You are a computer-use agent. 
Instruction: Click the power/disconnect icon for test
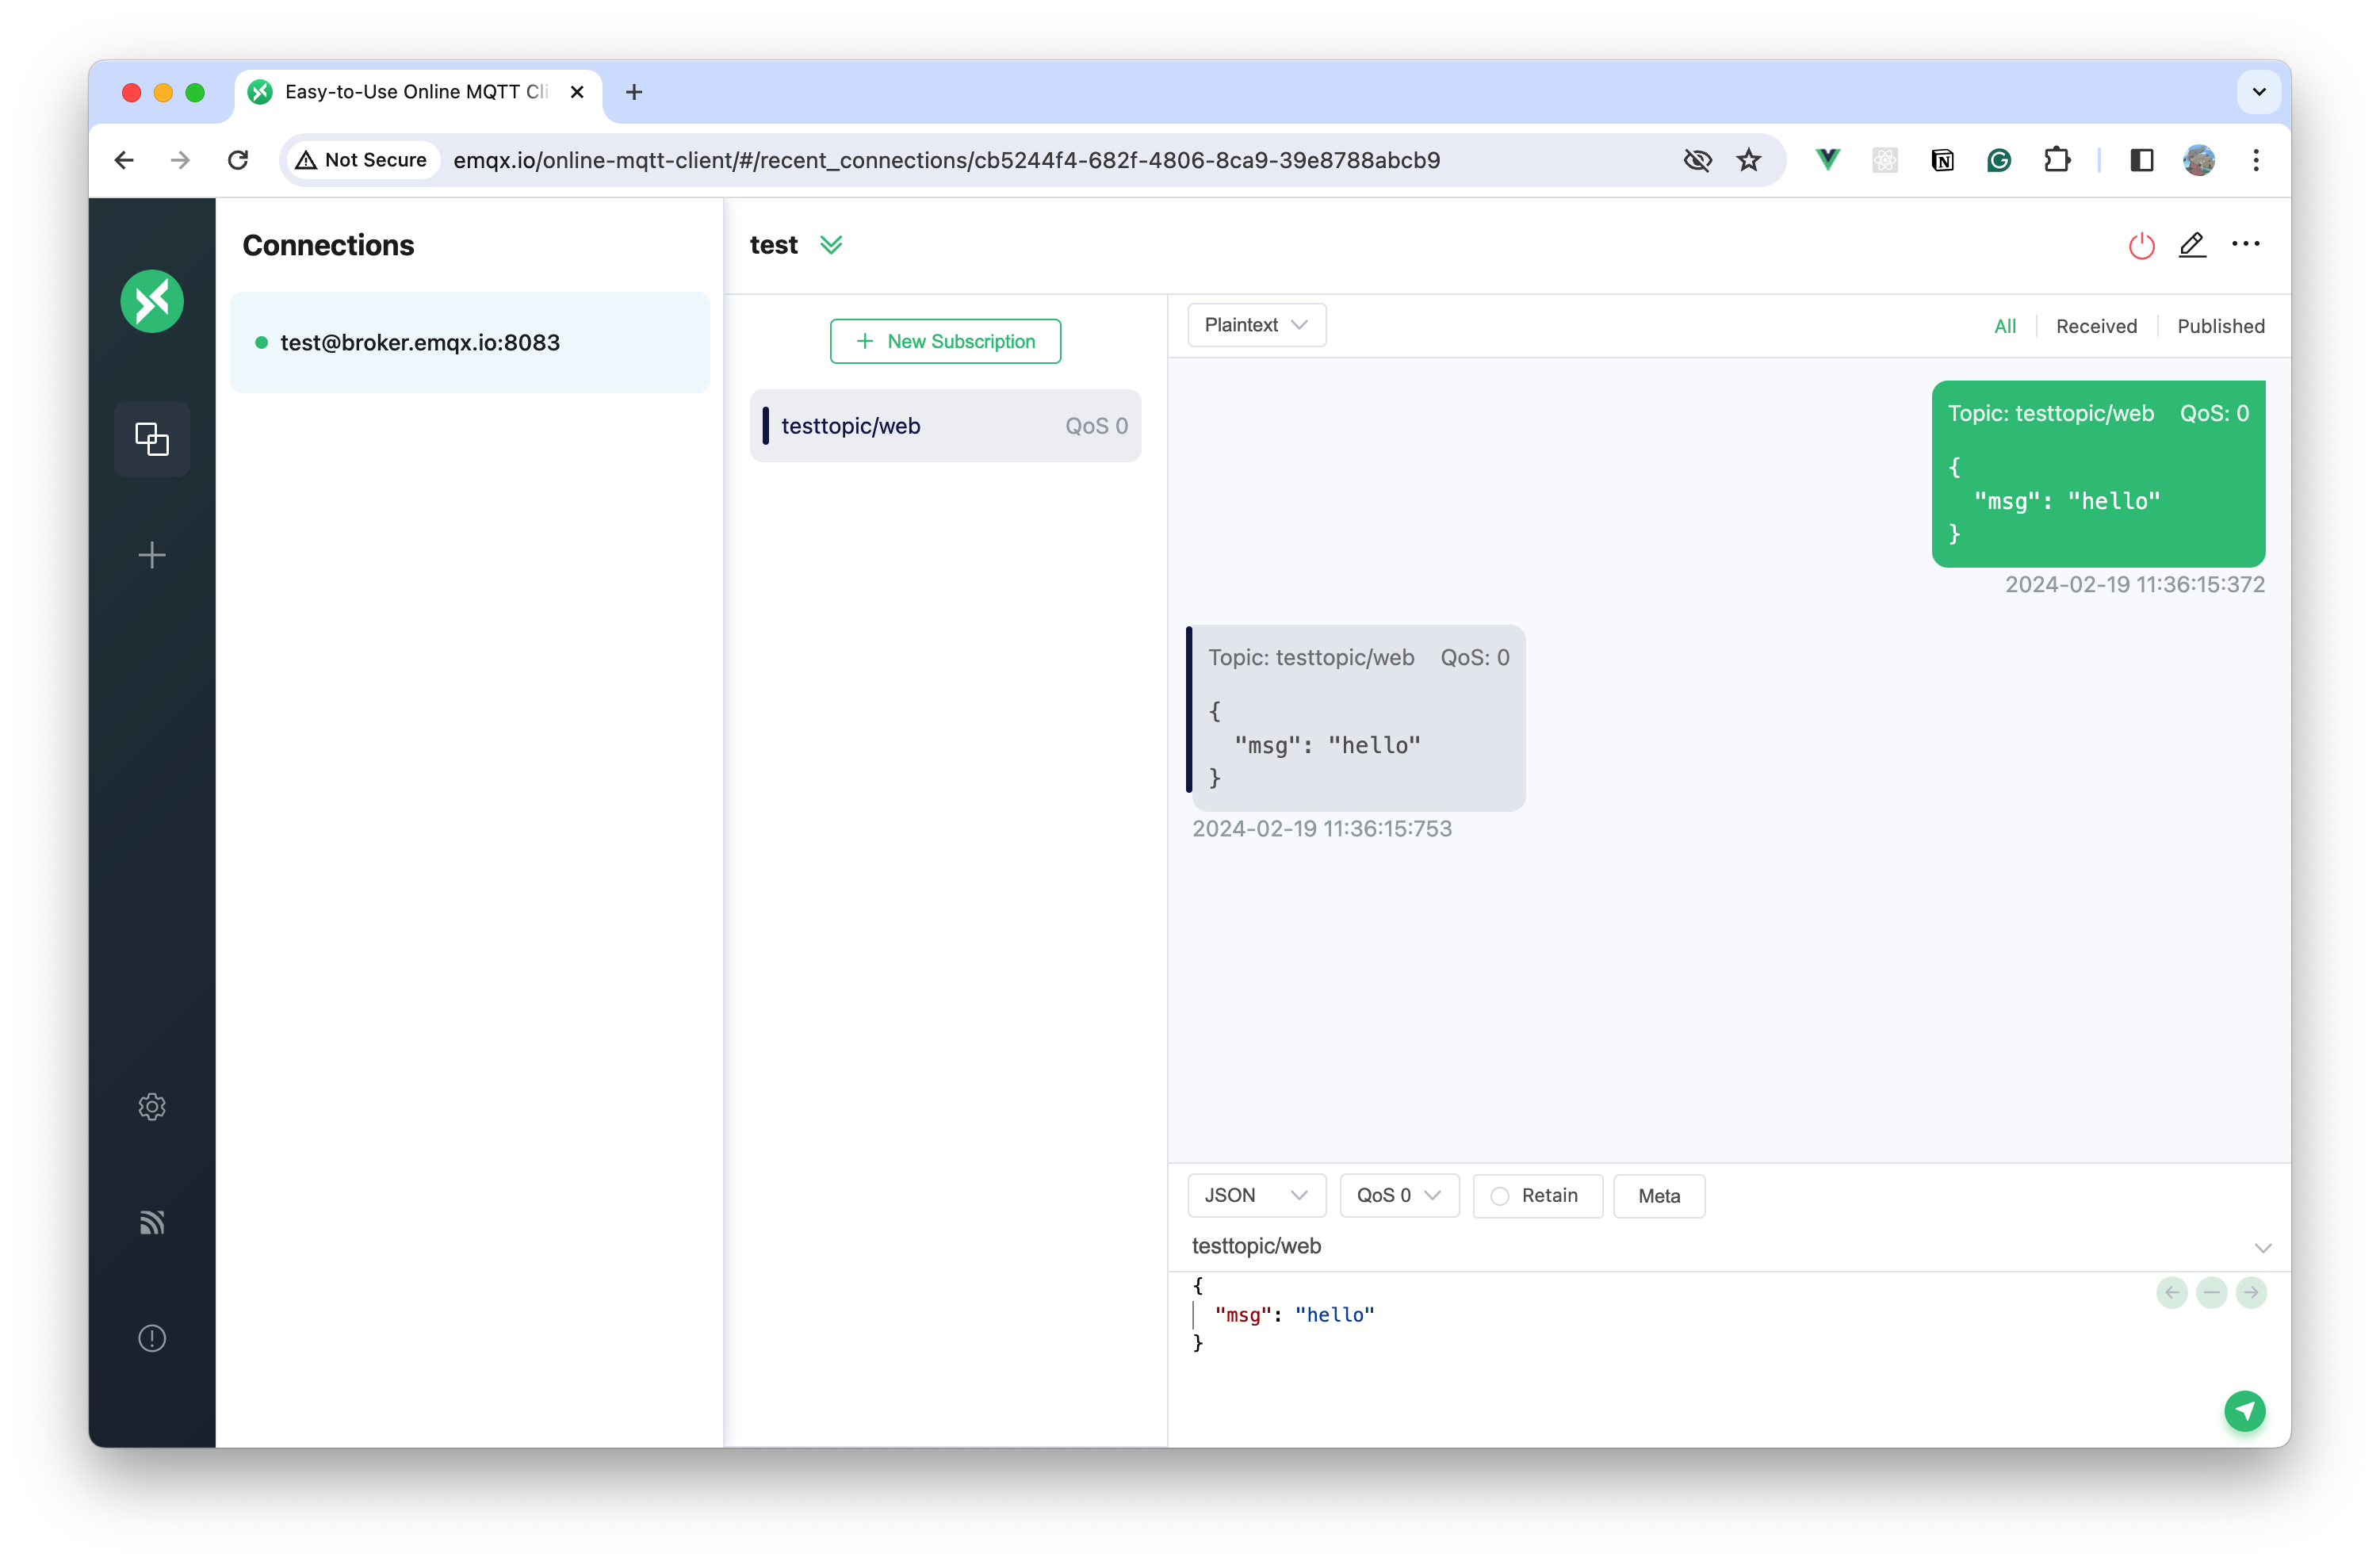[x=2139, y=244]
